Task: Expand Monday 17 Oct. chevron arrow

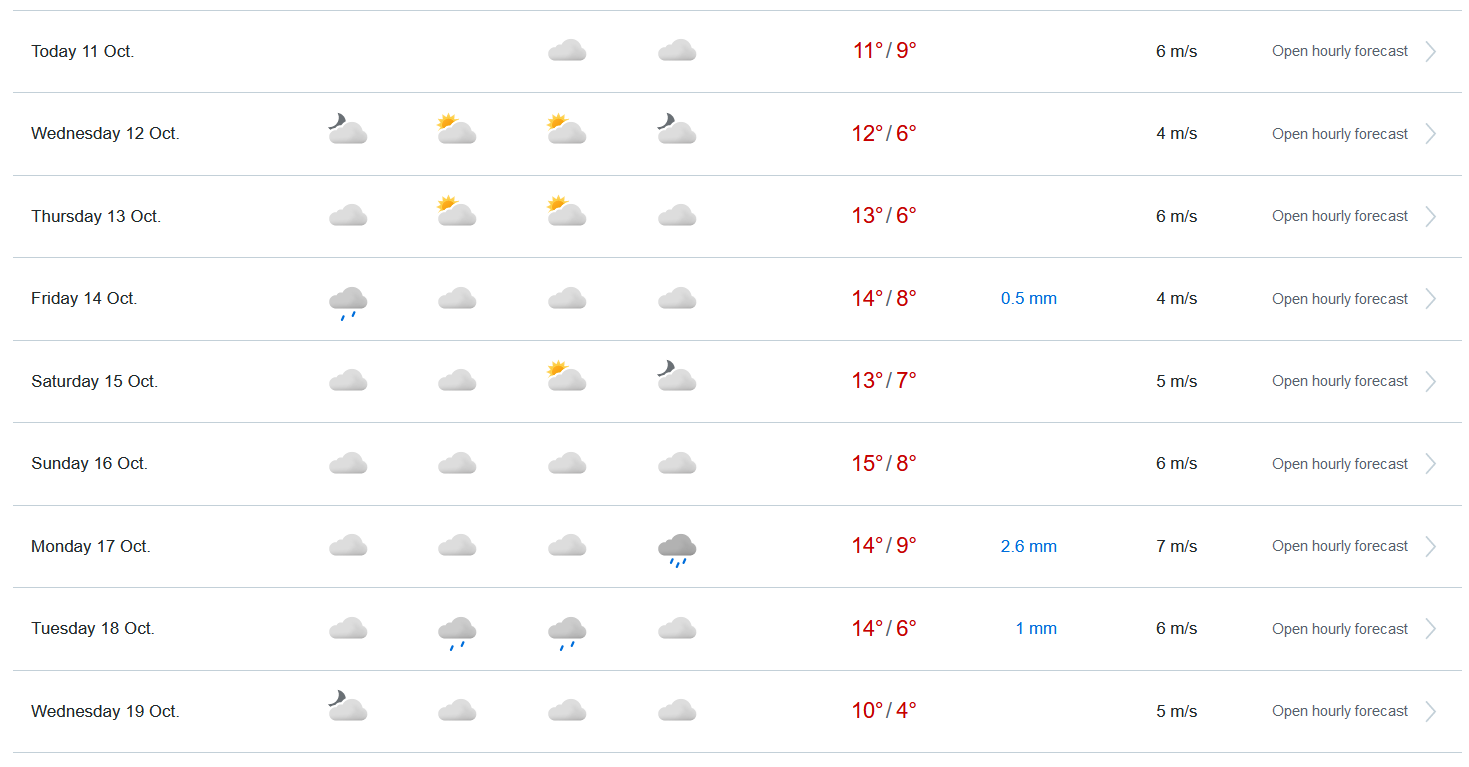Action: 1431,546
